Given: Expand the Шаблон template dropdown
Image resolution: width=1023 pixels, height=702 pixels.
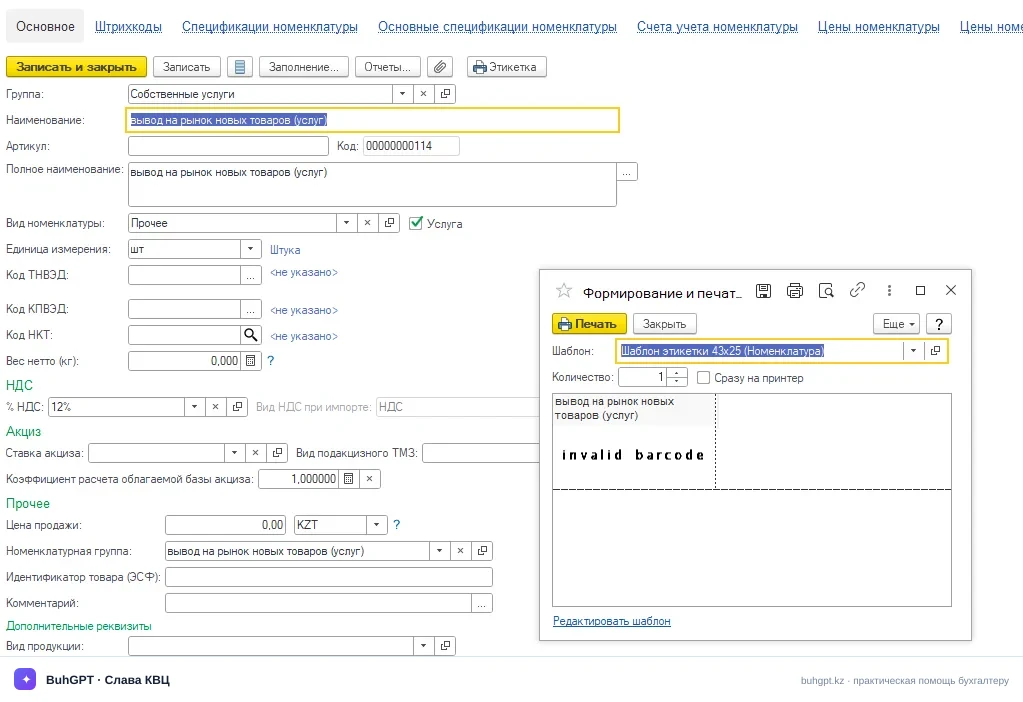Looking at the screenshot, I should (913, 351).
